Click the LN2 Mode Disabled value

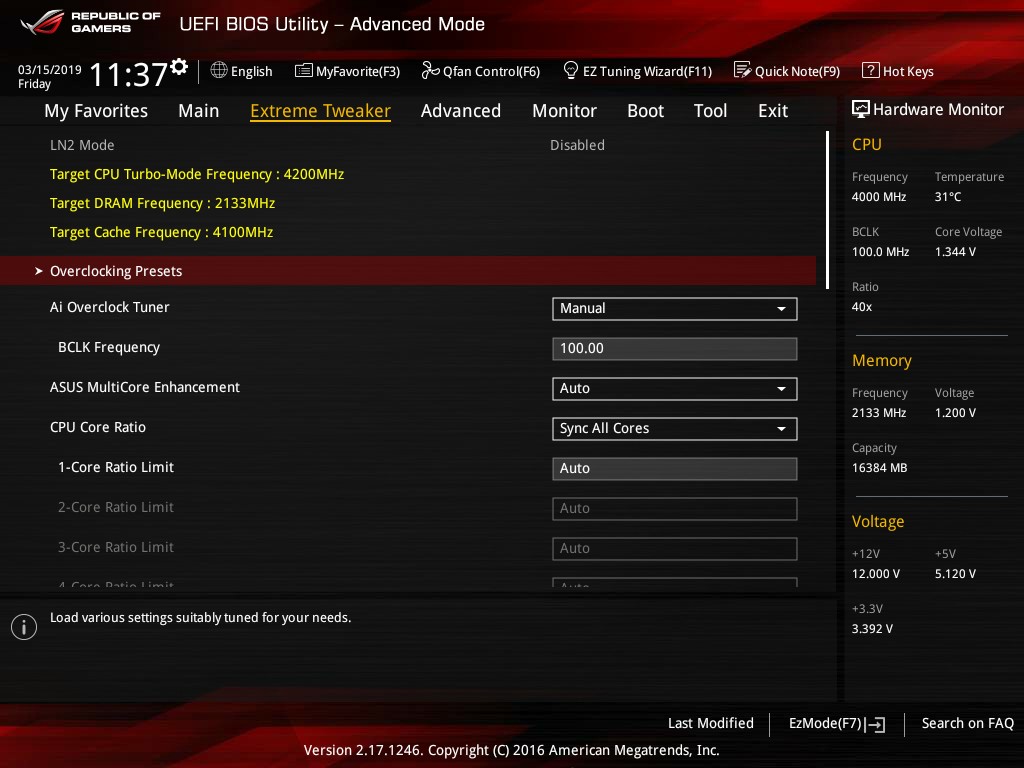(577, 145)
